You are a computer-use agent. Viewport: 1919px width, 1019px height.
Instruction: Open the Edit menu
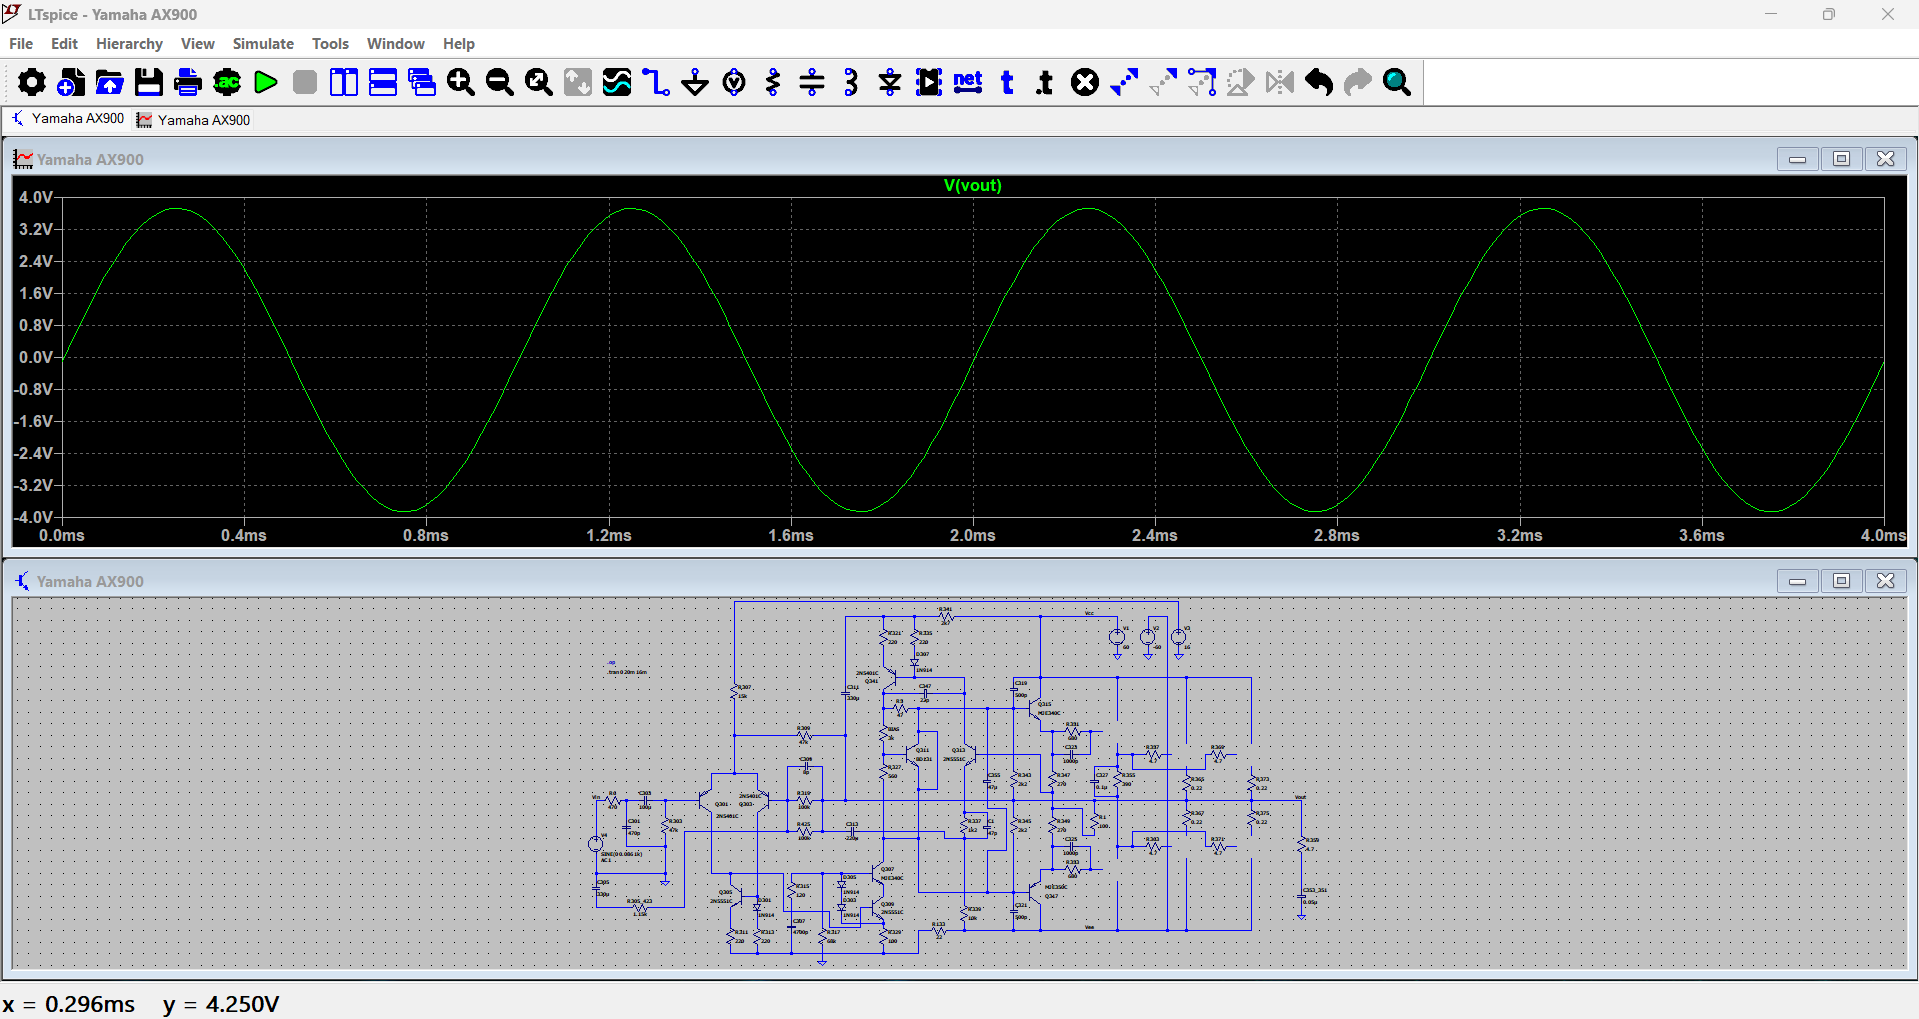tap(64, 44)
